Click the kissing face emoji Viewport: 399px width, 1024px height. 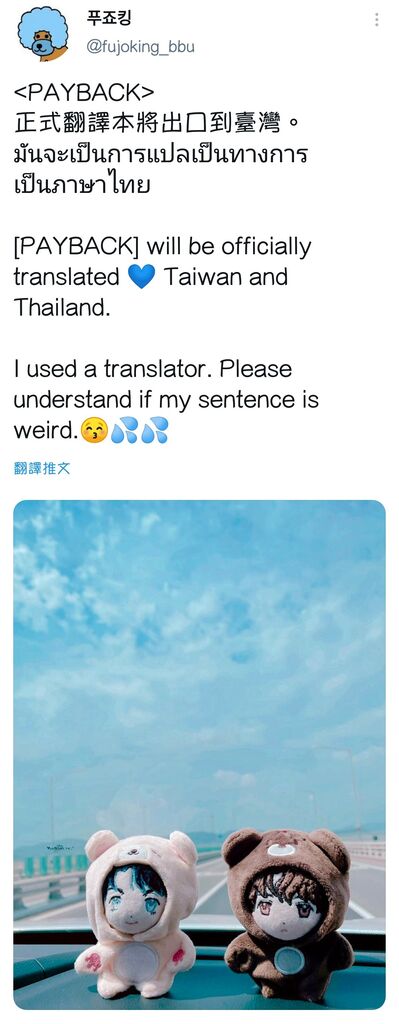pyautogui.click(x=92, y=430)
